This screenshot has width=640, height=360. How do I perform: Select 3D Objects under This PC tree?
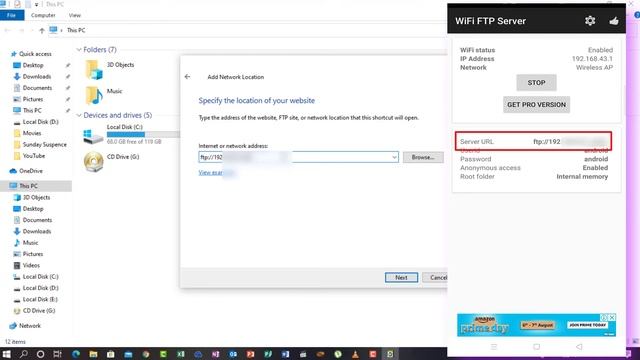tap(32, 198)
